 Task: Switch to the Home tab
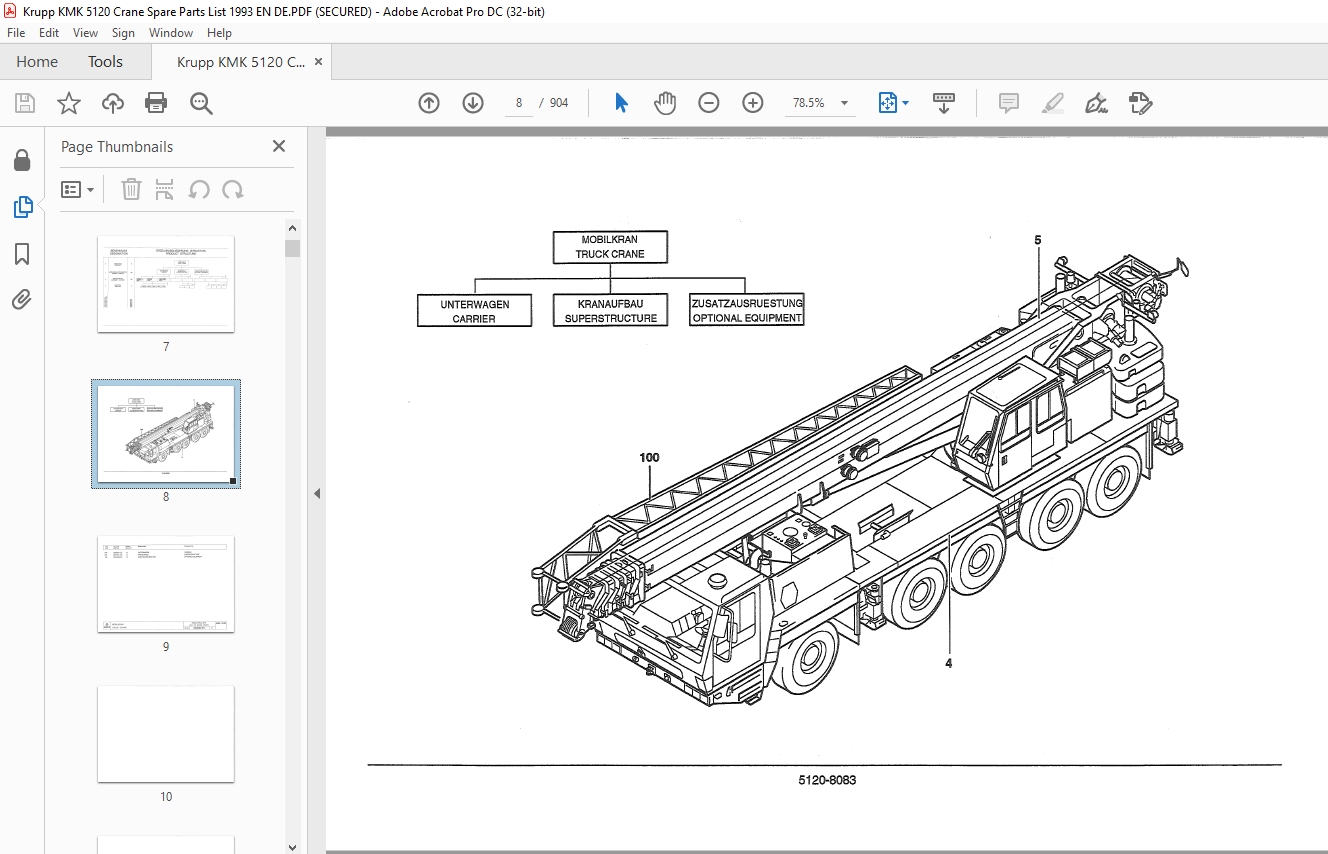37,62
